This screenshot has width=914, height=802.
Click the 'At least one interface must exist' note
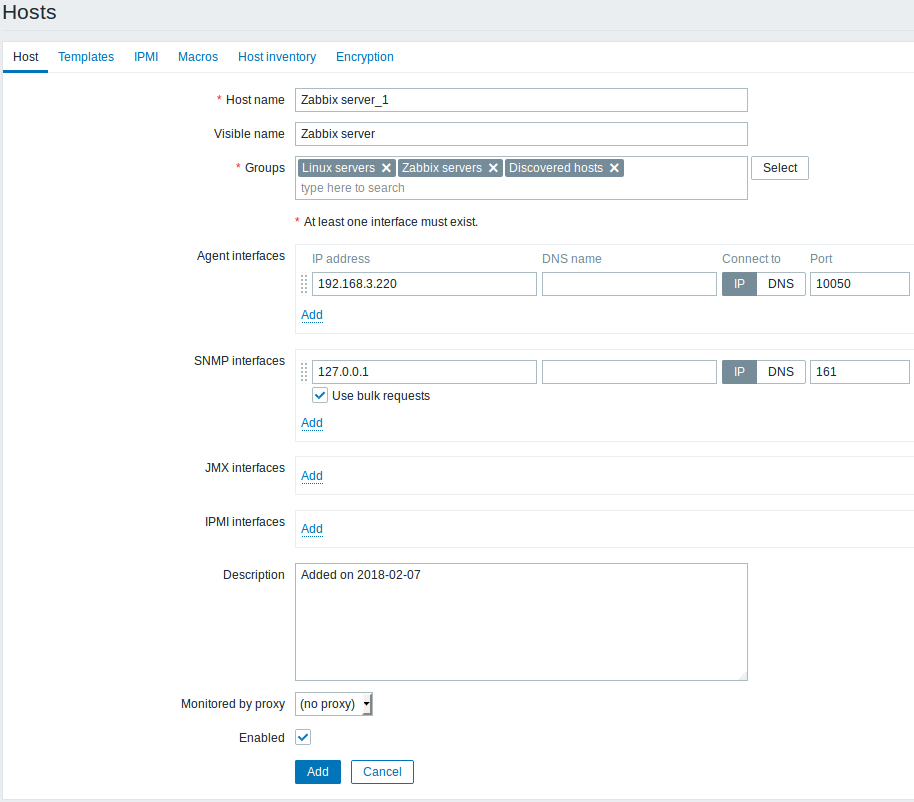coord(391,222)
